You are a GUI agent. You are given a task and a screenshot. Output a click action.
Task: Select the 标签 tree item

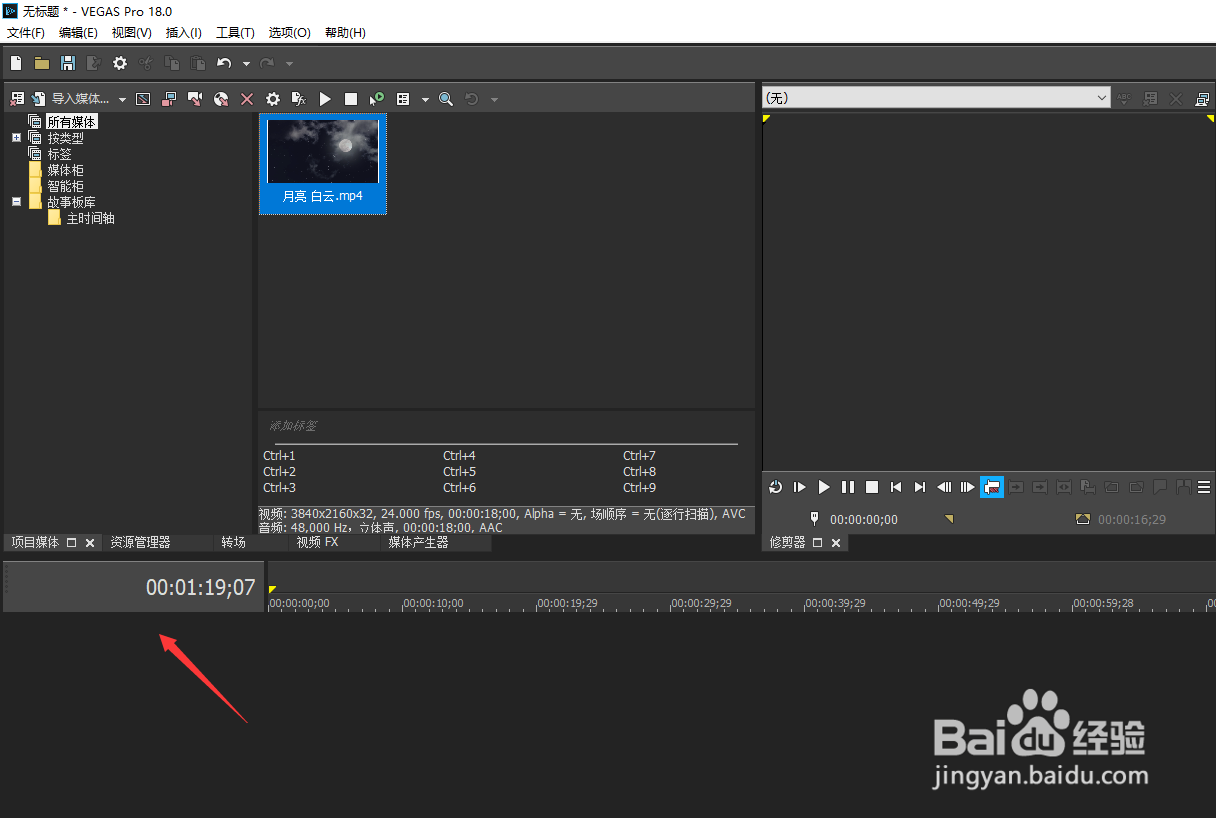coord(60,154)
